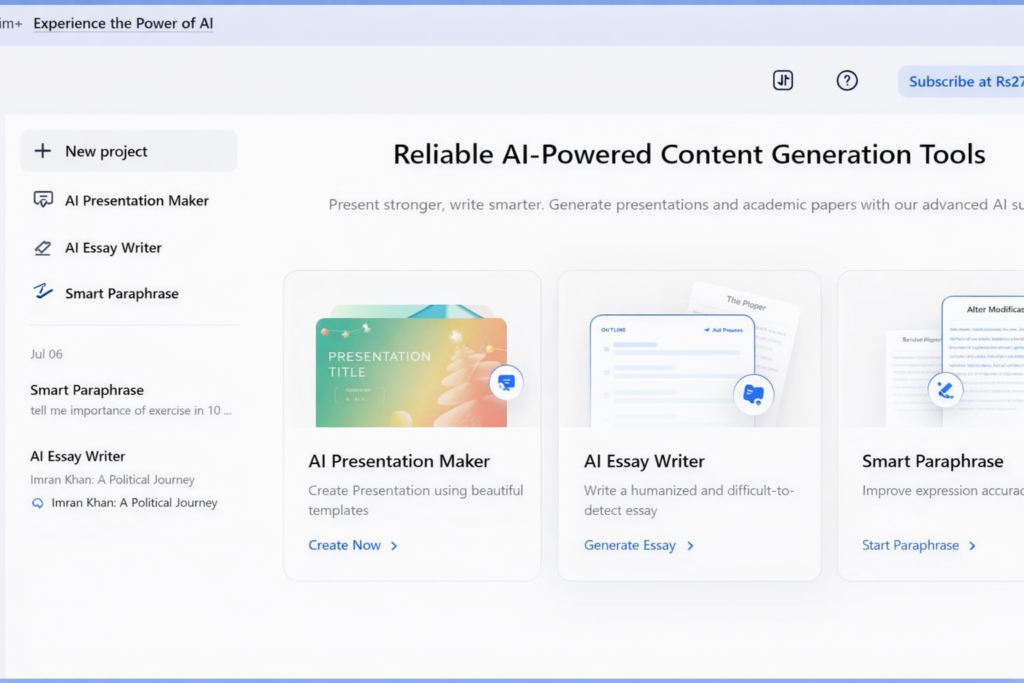The width and height of the screenshot is (1024, 683).
Task: Select Smart Paraphrase in sidebar menu
Action: [x=121, y=293]
